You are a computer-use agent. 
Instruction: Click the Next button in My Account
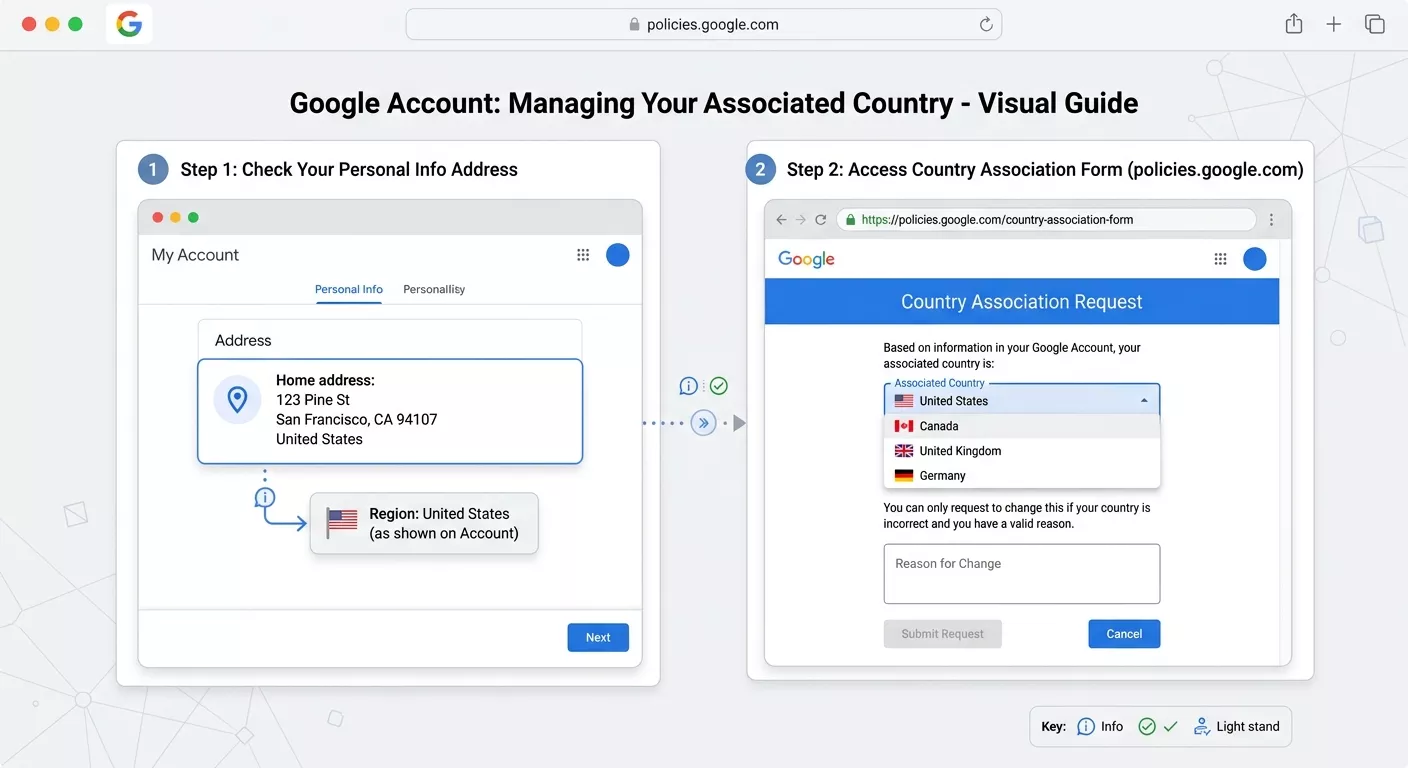tap(598, 638)
